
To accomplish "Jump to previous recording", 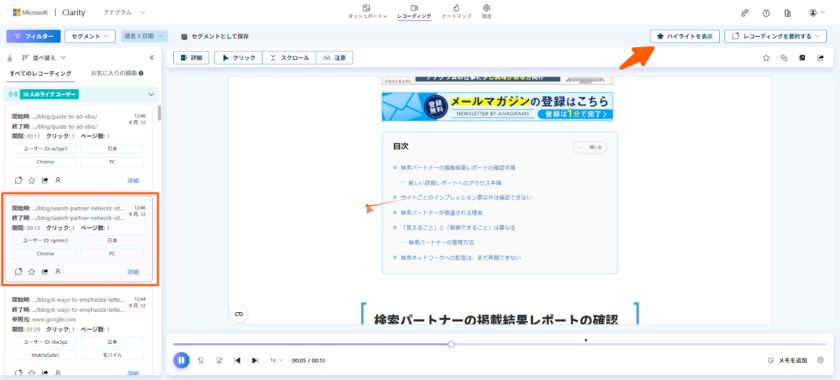I will (x=237, y=361).
